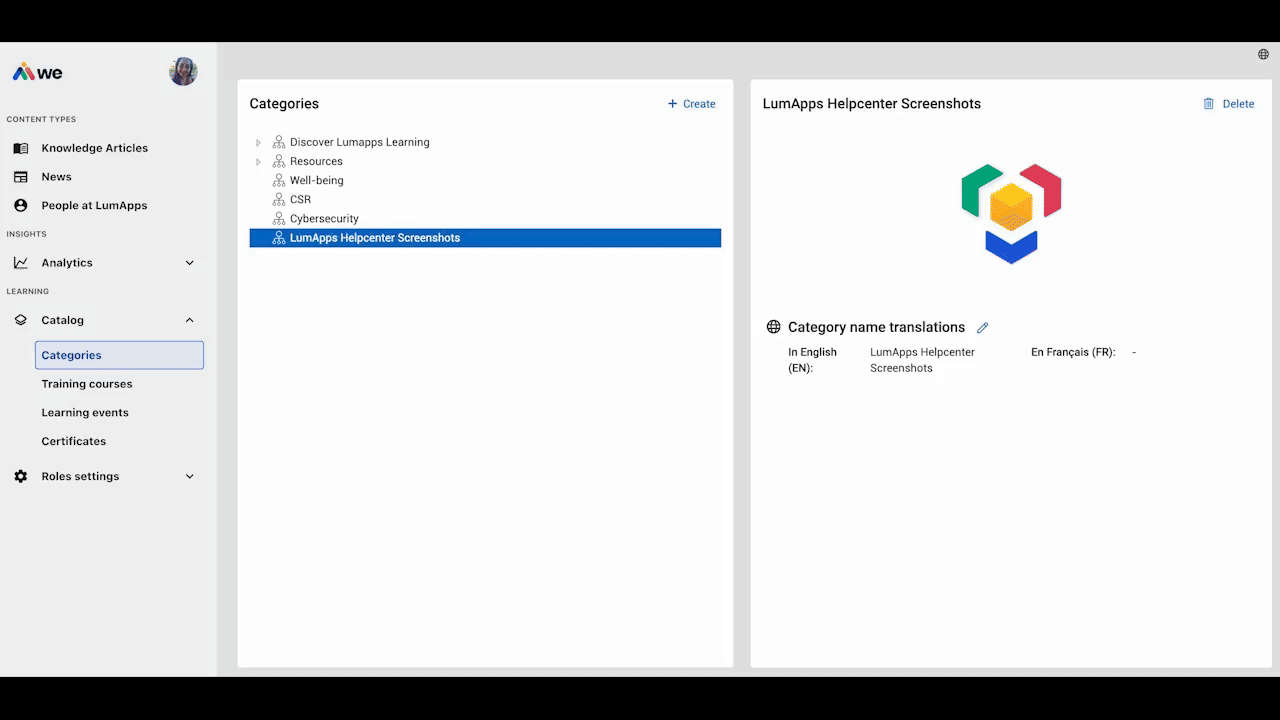Click the colorful cube category image
This screenshot has height=720, width=1280.
tap(1011, 213)
